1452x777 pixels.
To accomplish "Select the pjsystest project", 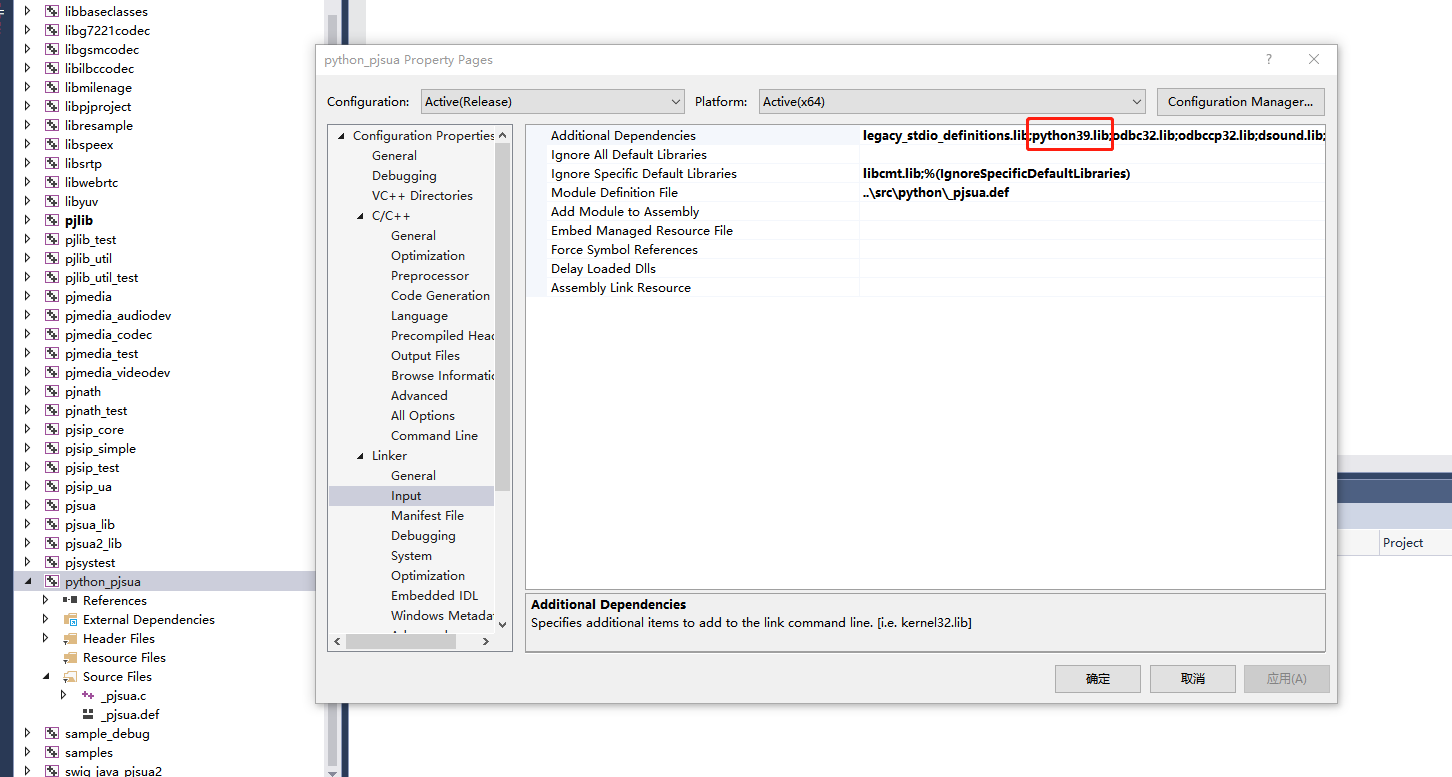I will click(x=90, y=563).
